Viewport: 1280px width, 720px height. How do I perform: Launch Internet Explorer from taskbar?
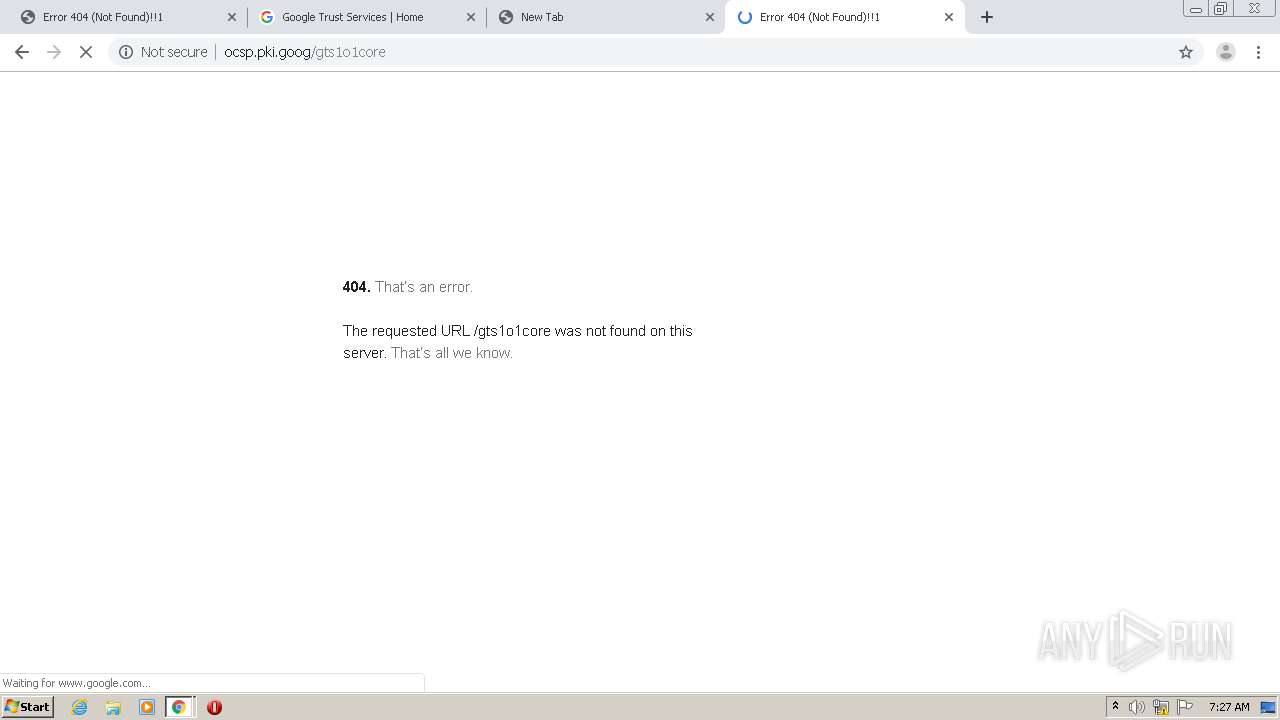[x=80, y=707]
